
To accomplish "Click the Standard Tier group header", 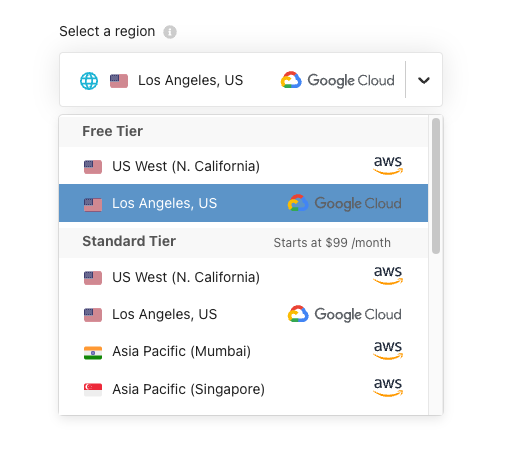I will (243, 242).
